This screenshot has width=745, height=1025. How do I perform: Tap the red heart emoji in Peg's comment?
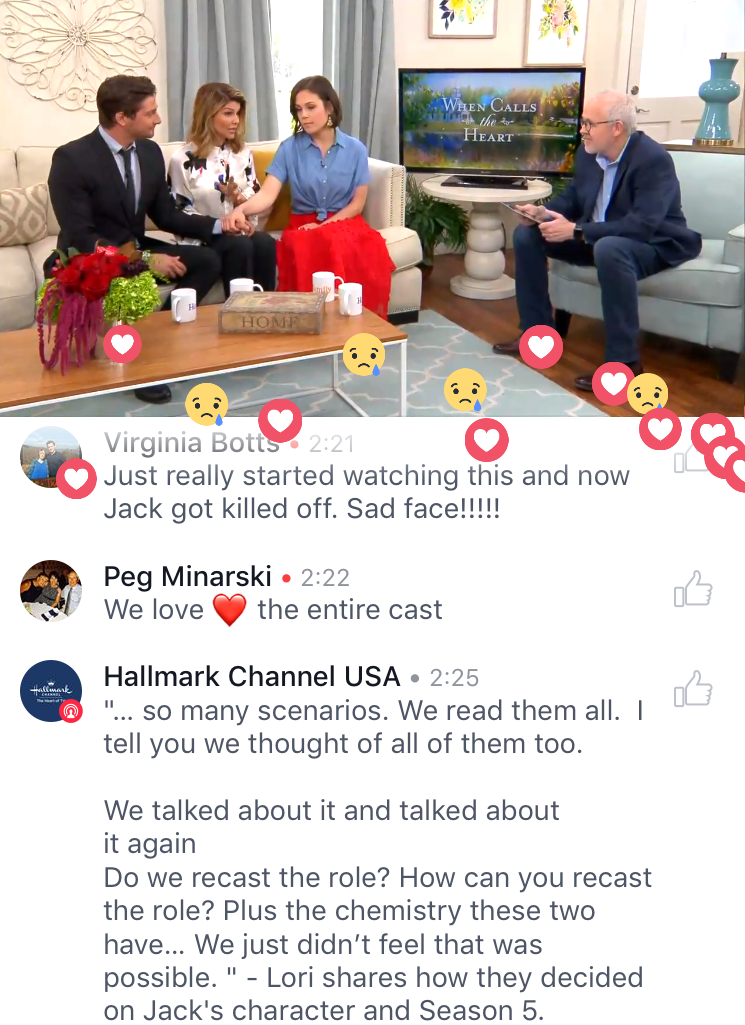coord(230,610)
